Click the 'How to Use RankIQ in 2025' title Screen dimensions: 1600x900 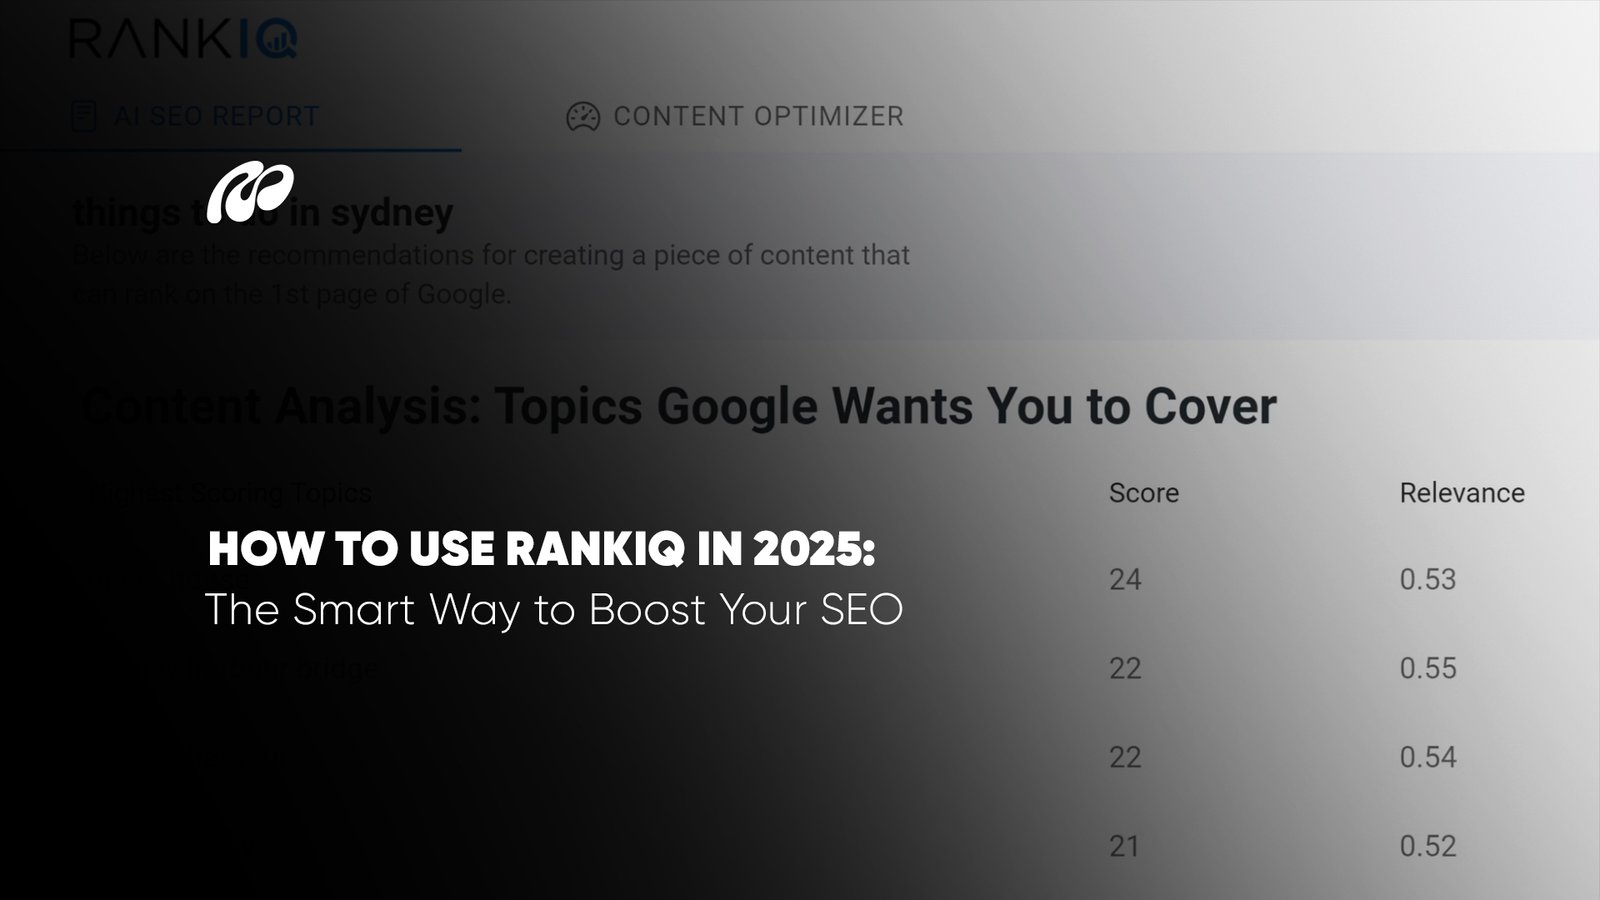[x=541, y=549]
